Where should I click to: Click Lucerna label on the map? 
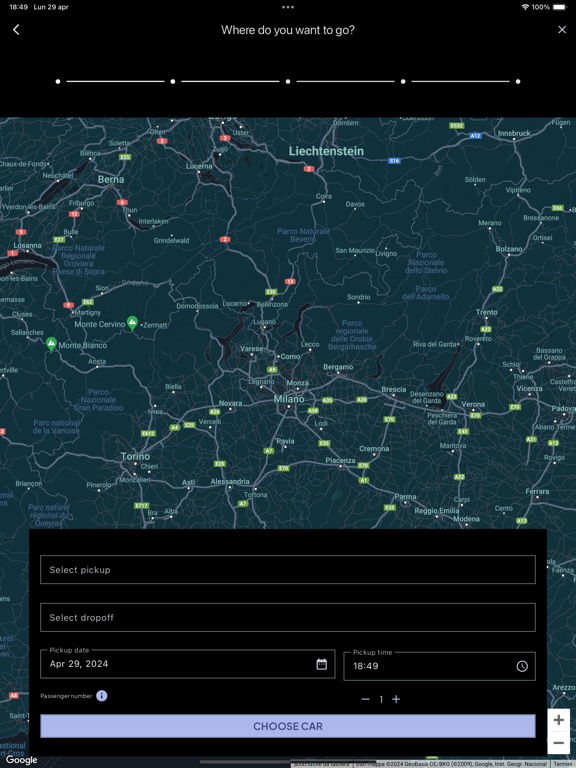click(199, 166)
